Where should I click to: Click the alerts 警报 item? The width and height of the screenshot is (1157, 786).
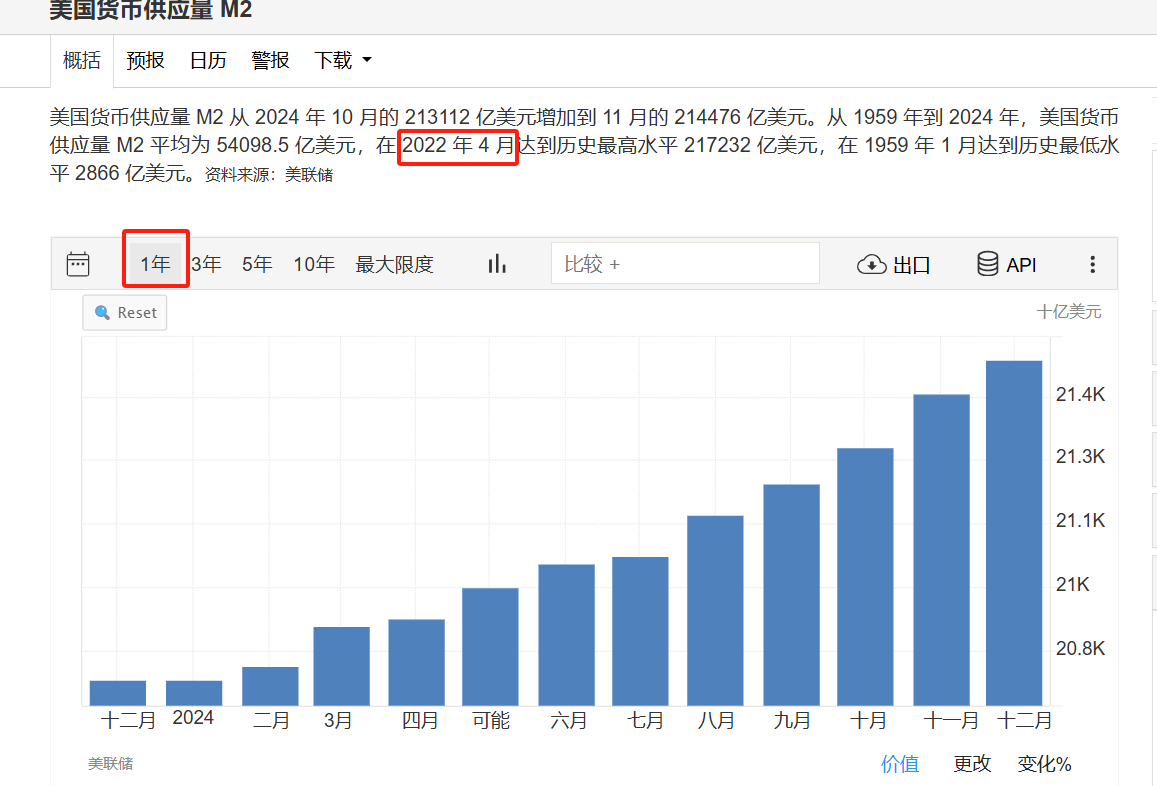(270, 60)
